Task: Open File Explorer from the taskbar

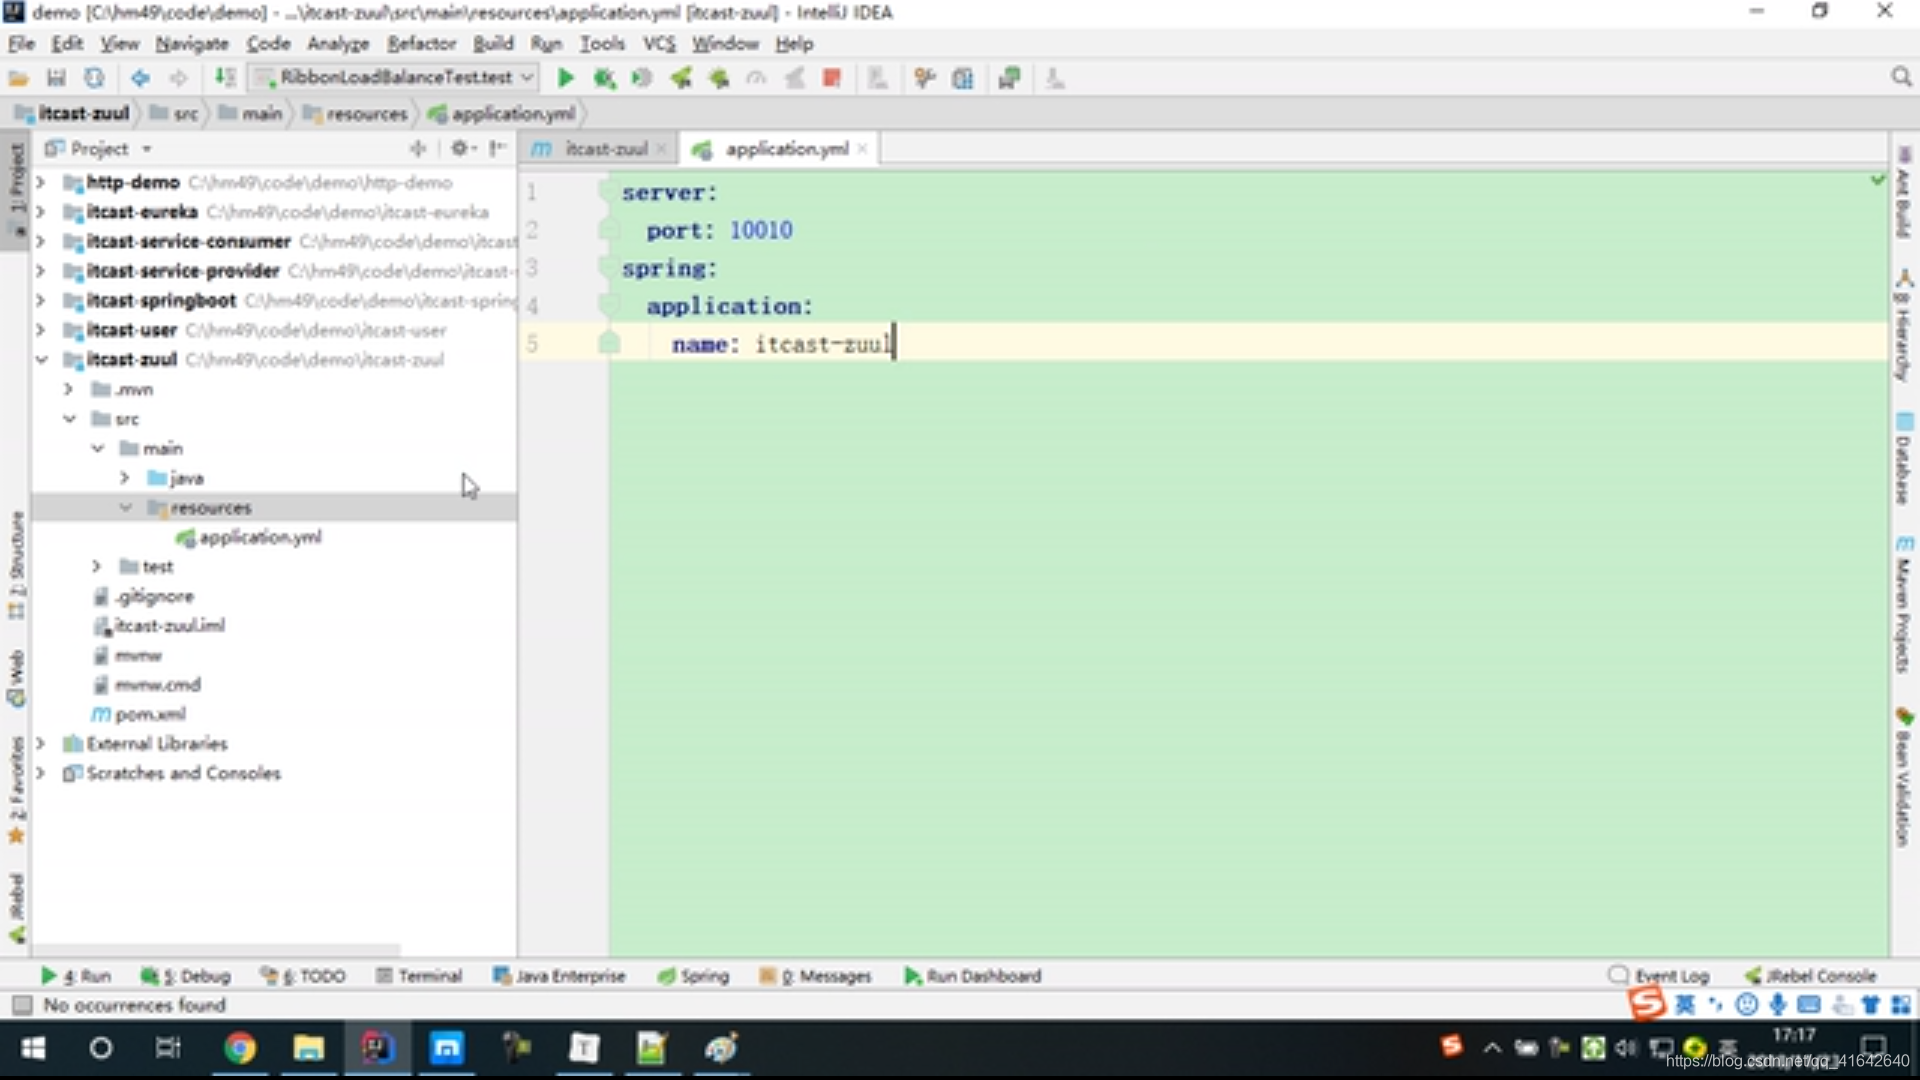Action: [x=308, y=1047]
